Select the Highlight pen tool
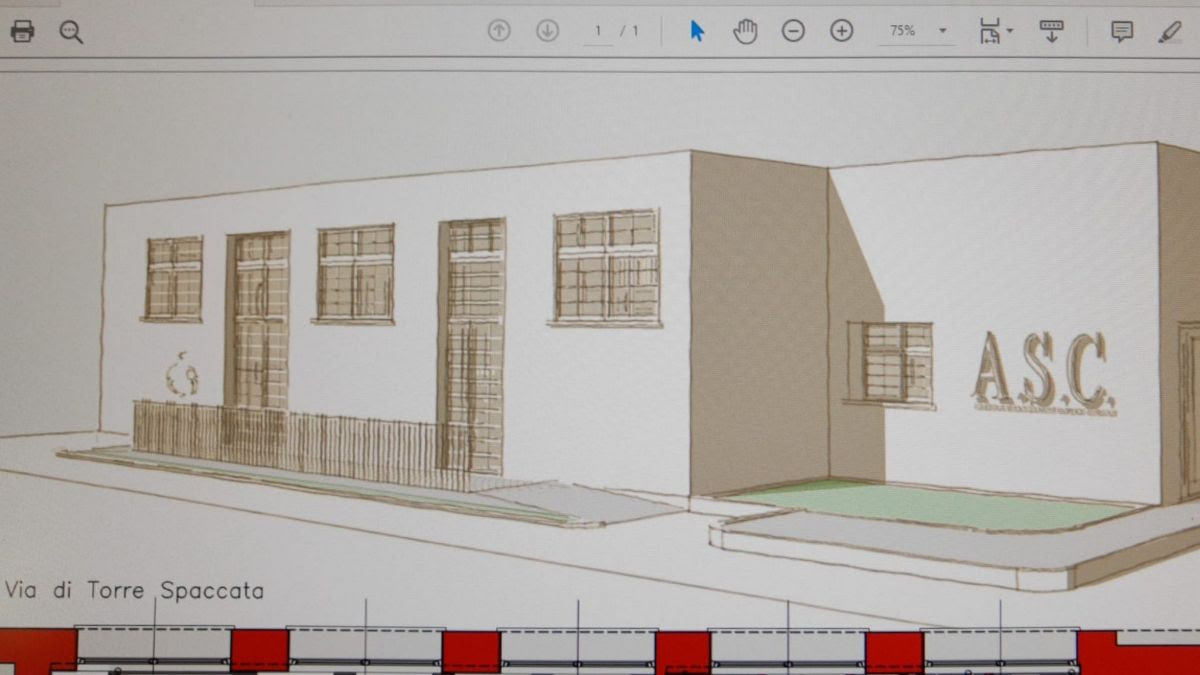The image size is (1200, 675). (x=1169, y=31)
